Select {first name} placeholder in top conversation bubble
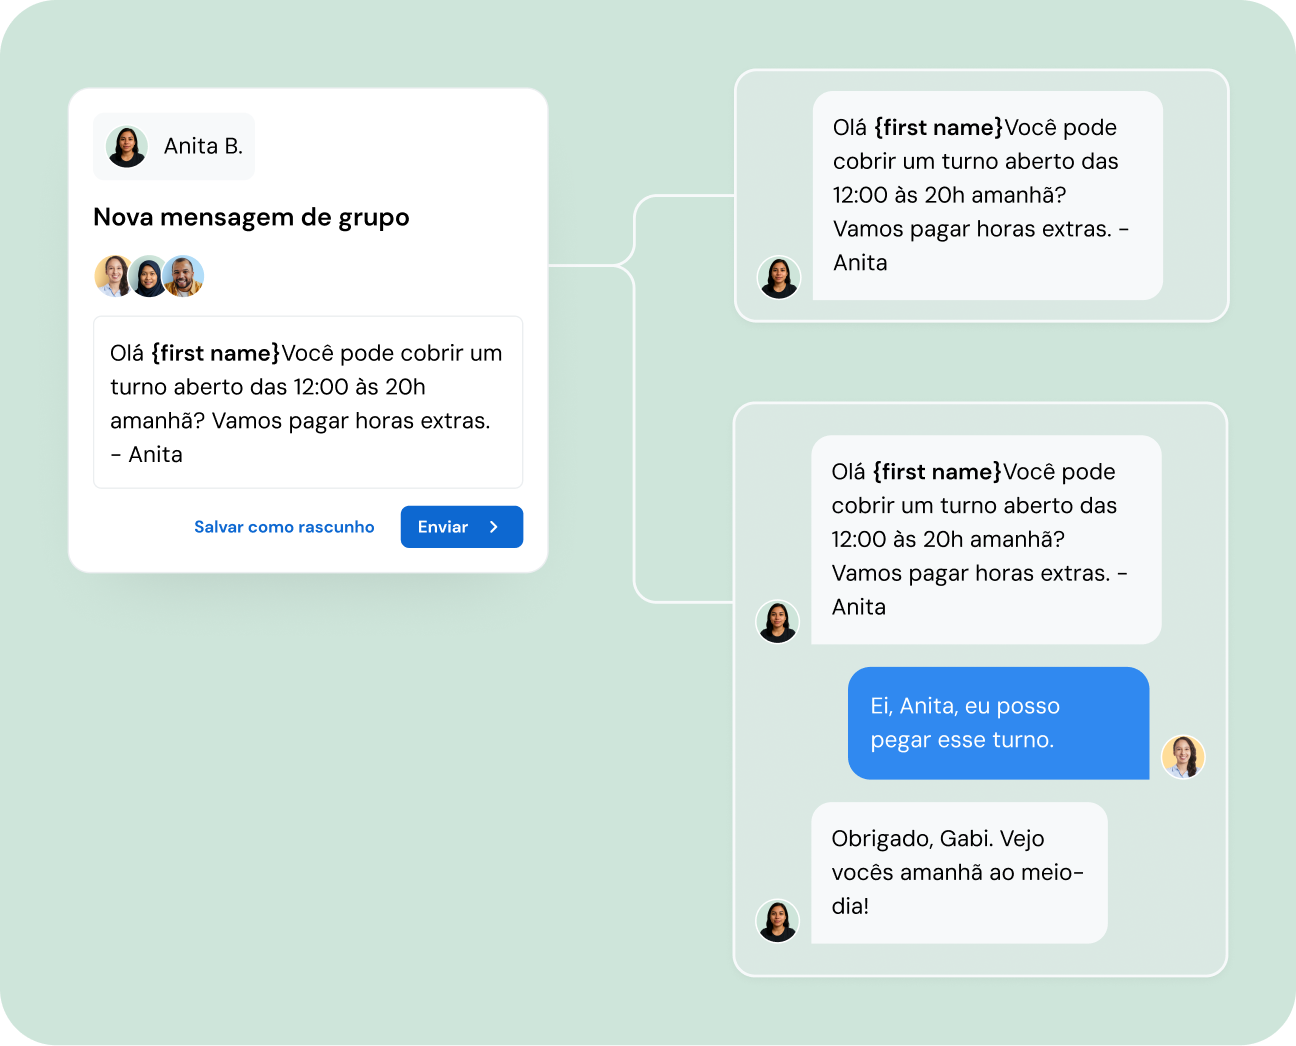Image resolution: width=1296 pixels, height=1046 pixels. tap(938, 128)
